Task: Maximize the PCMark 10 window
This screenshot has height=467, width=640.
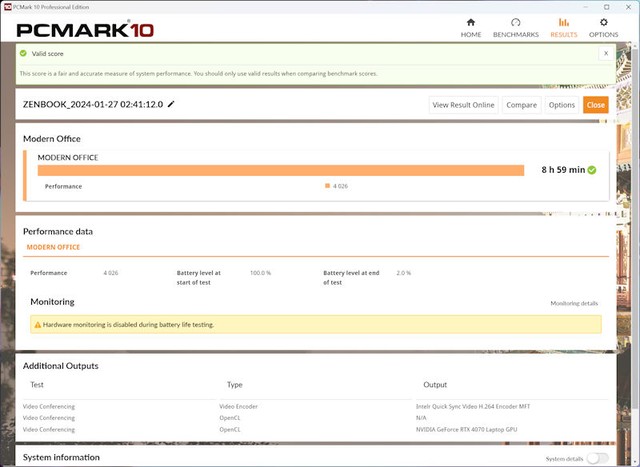Action: 607,7
